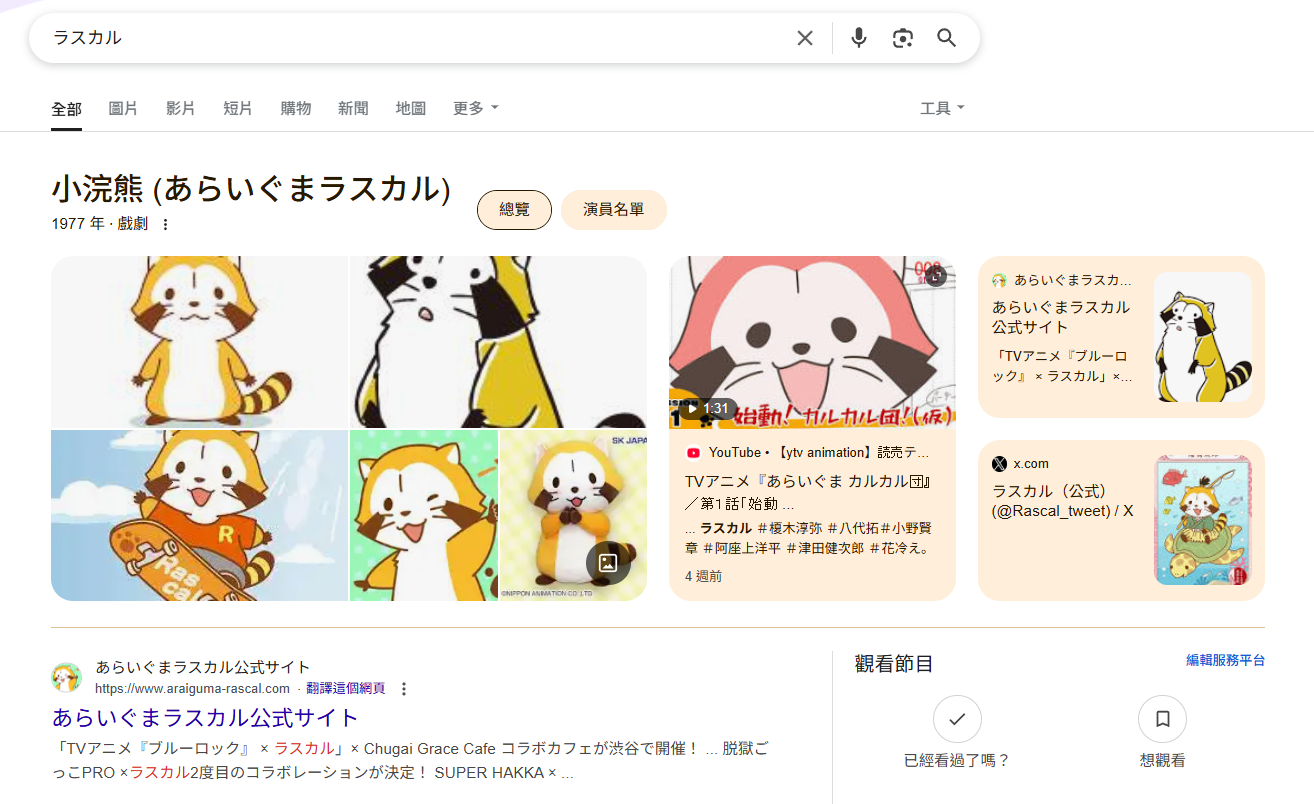Click the 4 週前 timestamp text
Viewport: 1314px width, 804px height.
point(704,577)
